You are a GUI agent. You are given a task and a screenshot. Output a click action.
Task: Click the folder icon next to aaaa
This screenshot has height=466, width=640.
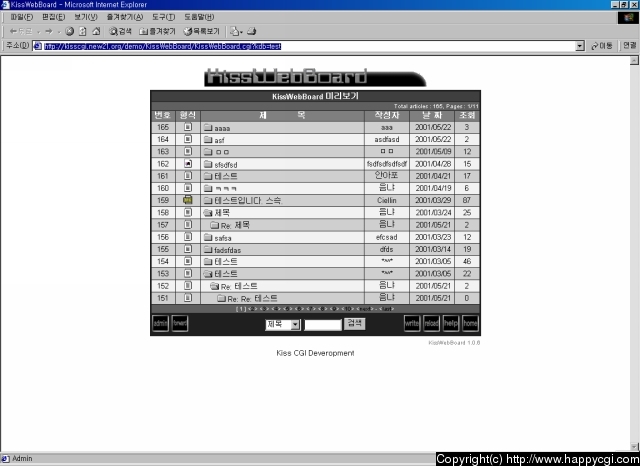click(208, 127)
